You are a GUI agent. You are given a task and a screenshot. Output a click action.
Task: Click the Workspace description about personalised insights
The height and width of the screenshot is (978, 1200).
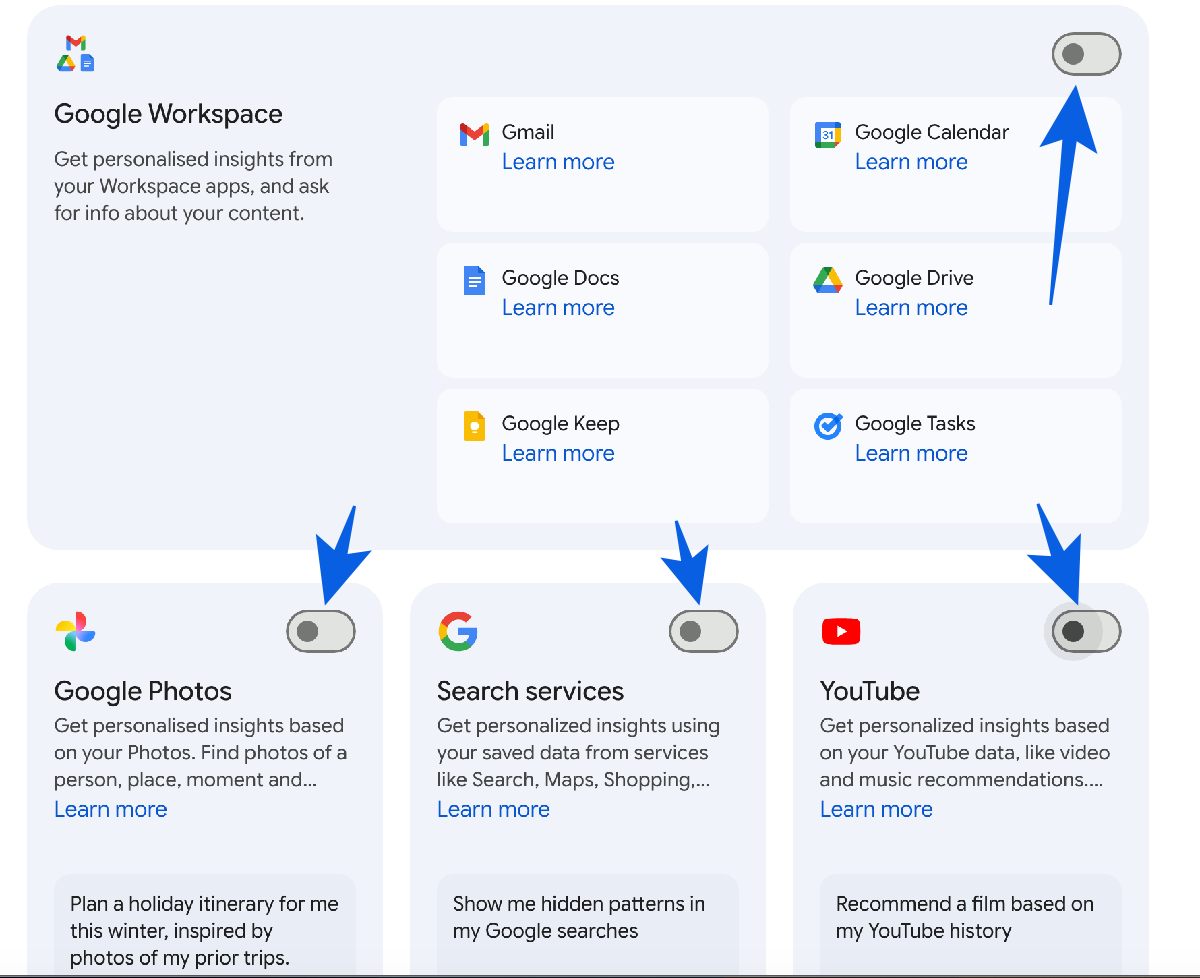tap(193, 186)
